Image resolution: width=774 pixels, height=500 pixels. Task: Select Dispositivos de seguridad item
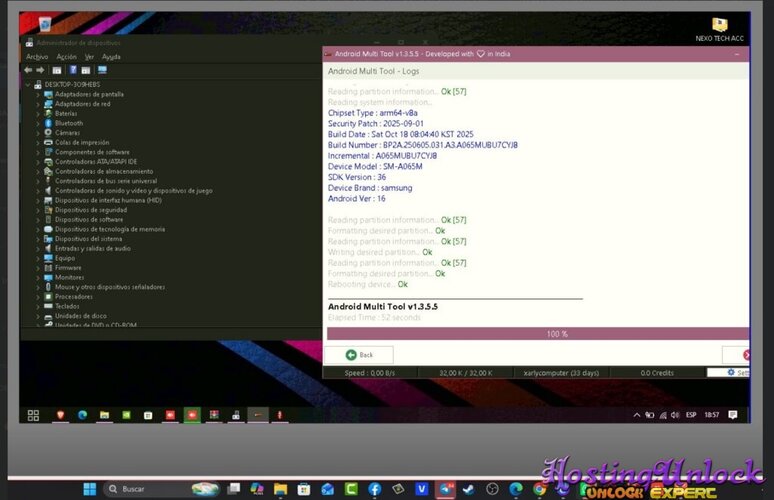[x=91, y=210]
